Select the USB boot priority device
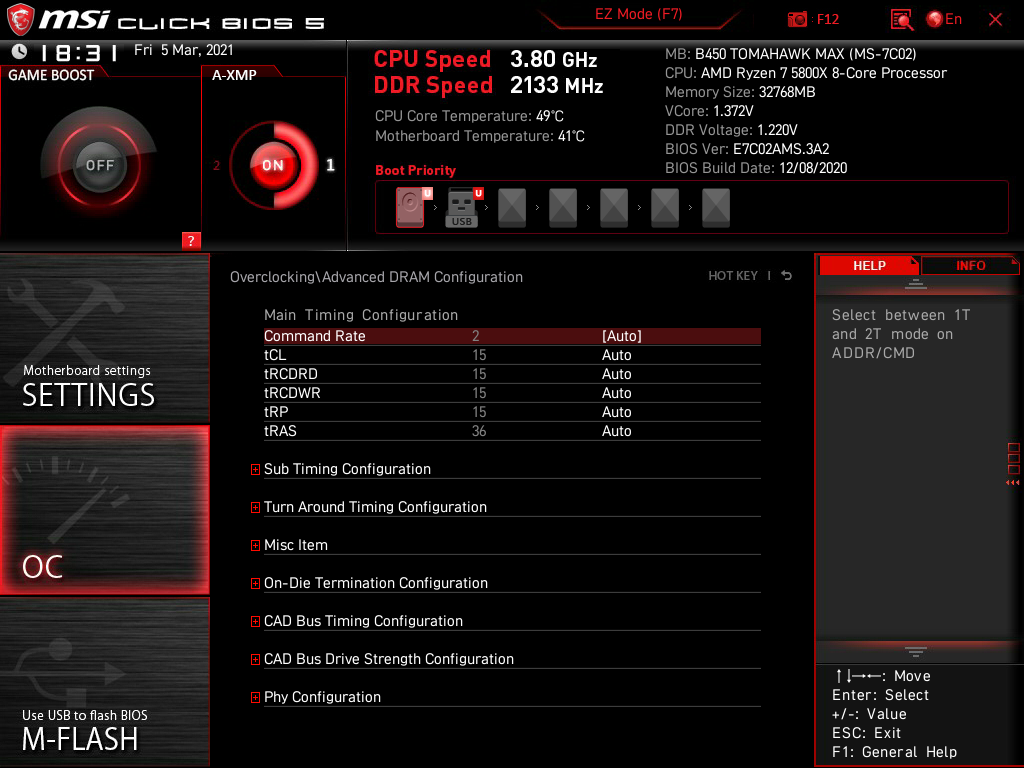This screenshot has width=1024, height=768. 462,207
